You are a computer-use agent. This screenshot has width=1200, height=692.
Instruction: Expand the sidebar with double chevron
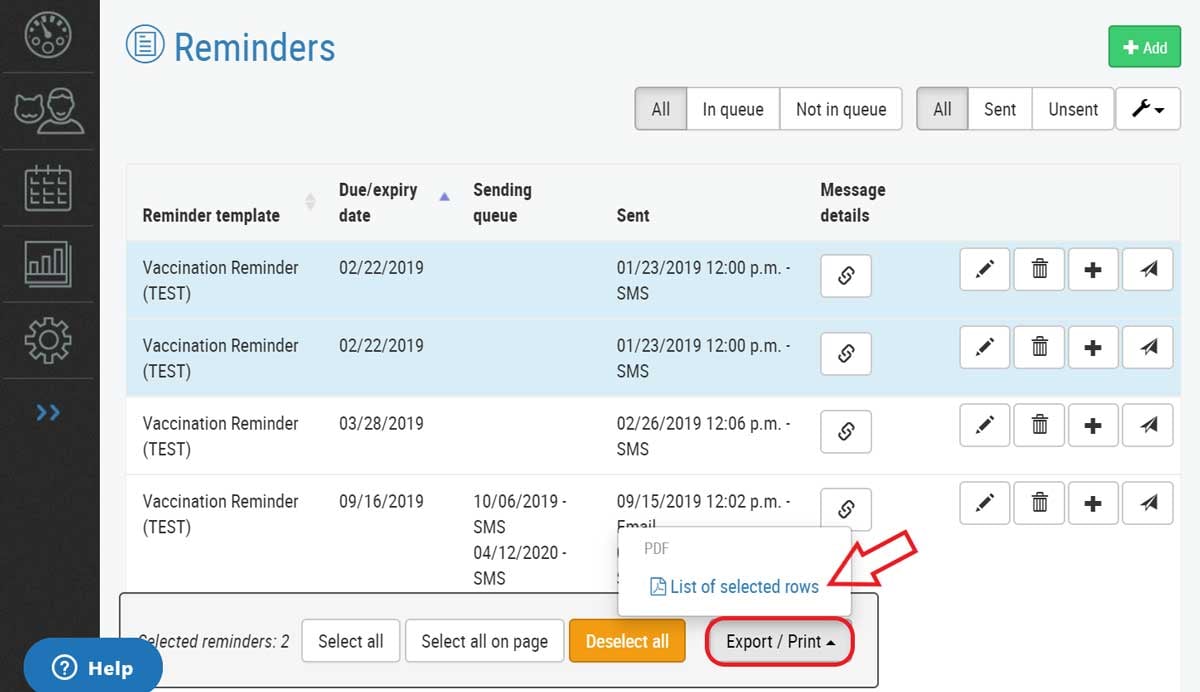(x=48, y=412)
